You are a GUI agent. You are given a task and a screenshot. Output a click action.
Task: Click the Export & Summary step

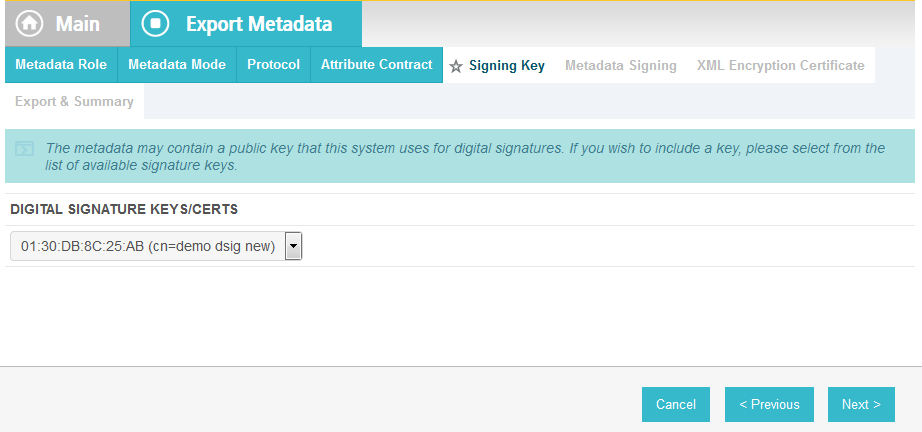[75, 101]
